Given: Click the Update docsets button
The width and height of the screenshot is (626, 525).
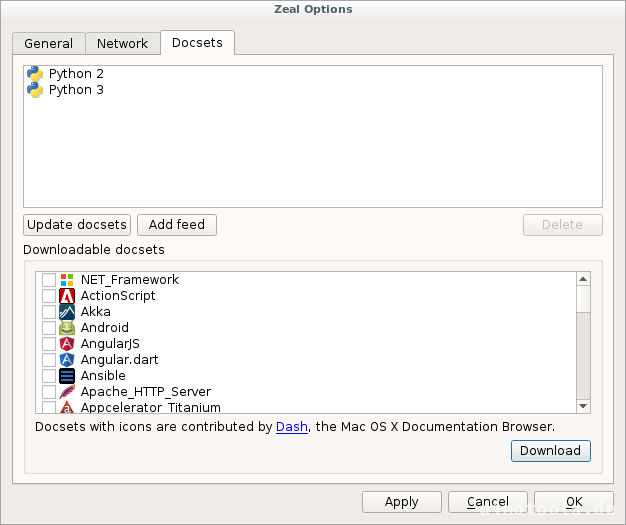Looking at the screenshot, I should pos(77,225).
